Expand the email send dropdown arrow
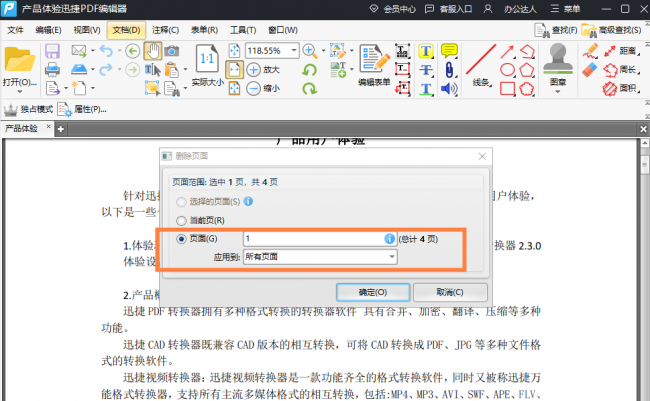The image size is (650, 401). click(x=92, y=51)
